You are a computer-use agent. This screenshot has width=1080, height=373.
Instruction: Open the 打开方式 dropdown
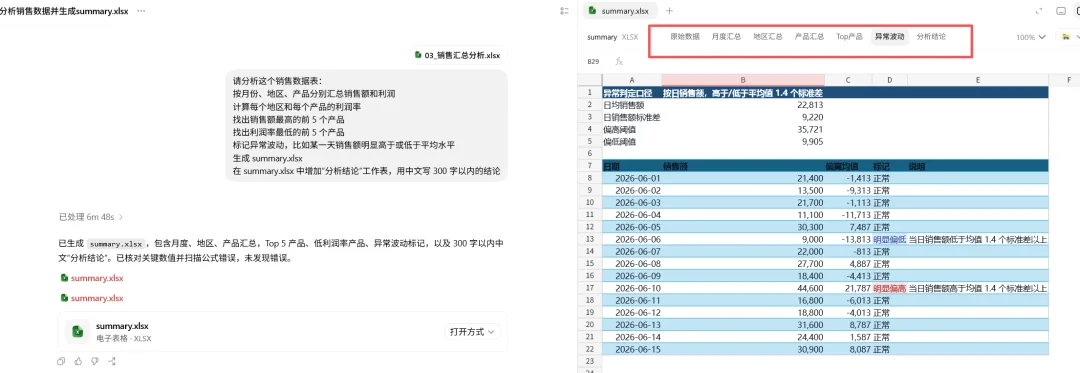472,332
